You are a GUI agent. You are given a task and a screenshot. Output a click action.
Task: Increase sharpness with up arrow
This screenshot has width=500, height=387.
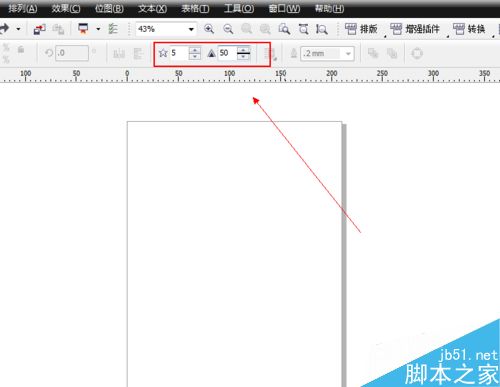[243, 49]
